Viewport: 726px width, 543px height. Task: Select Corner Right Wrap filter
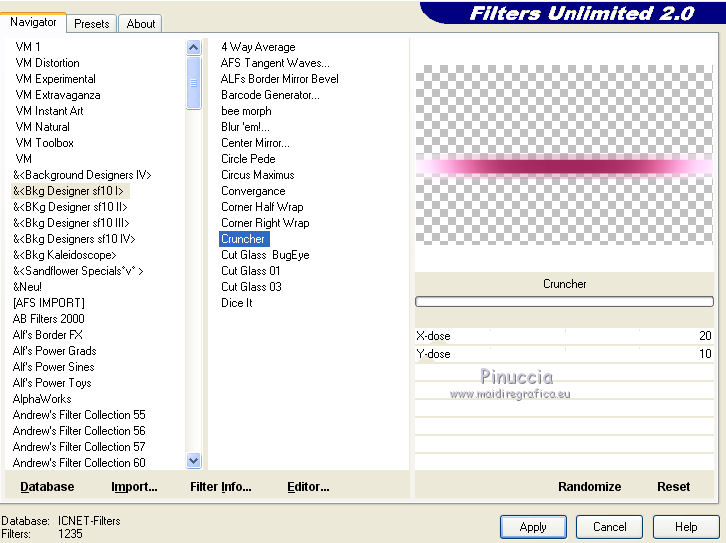[265, 223]
